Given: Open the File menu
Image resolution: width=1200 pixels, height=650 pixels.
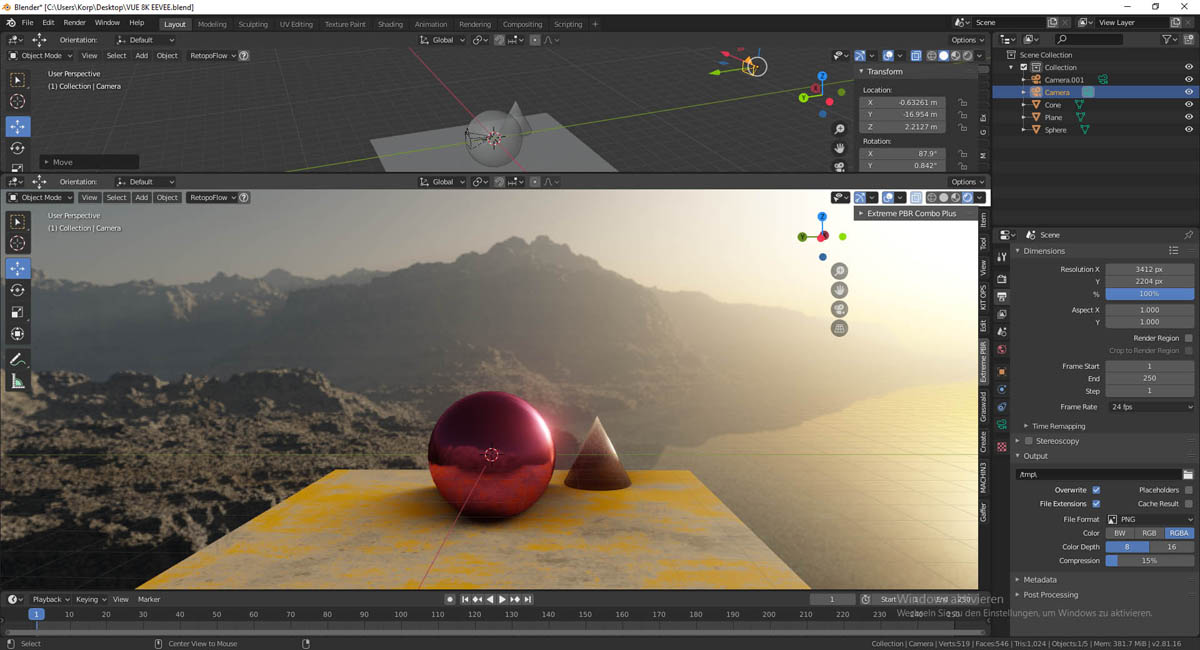Looking at the screenshot, I should (x=26, y=23).
